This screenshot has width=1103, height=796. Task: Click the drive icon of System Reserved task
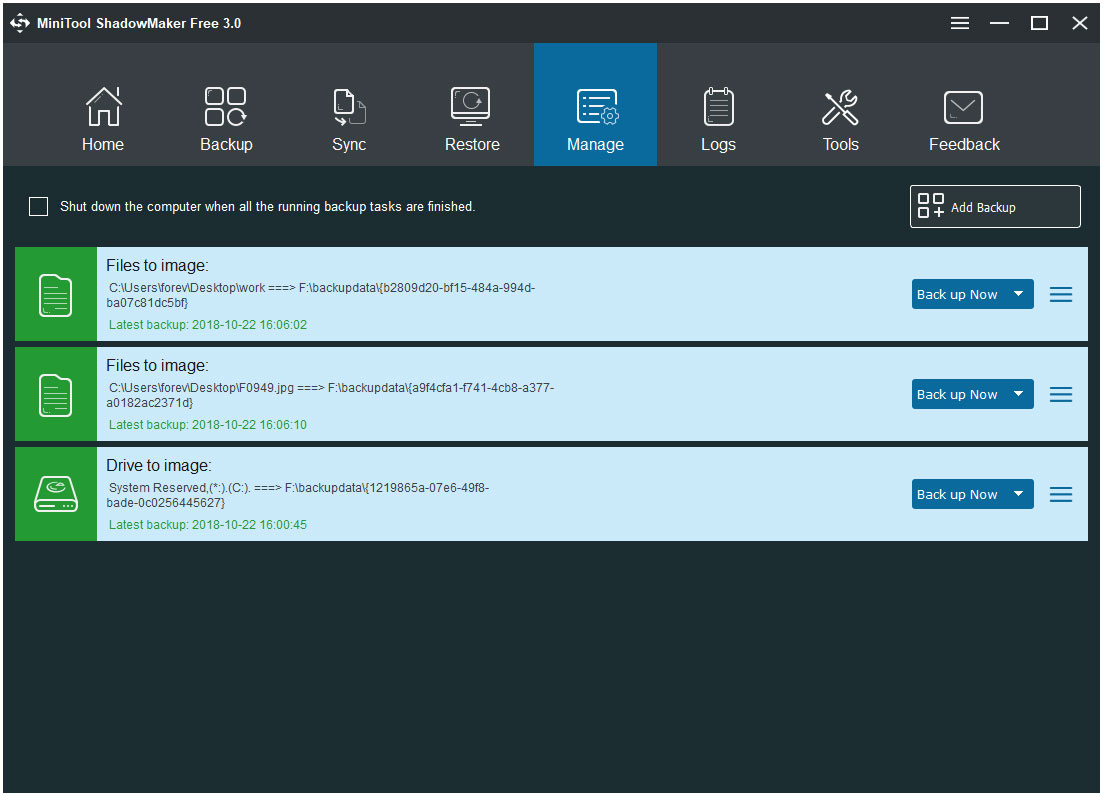[56, 494]
